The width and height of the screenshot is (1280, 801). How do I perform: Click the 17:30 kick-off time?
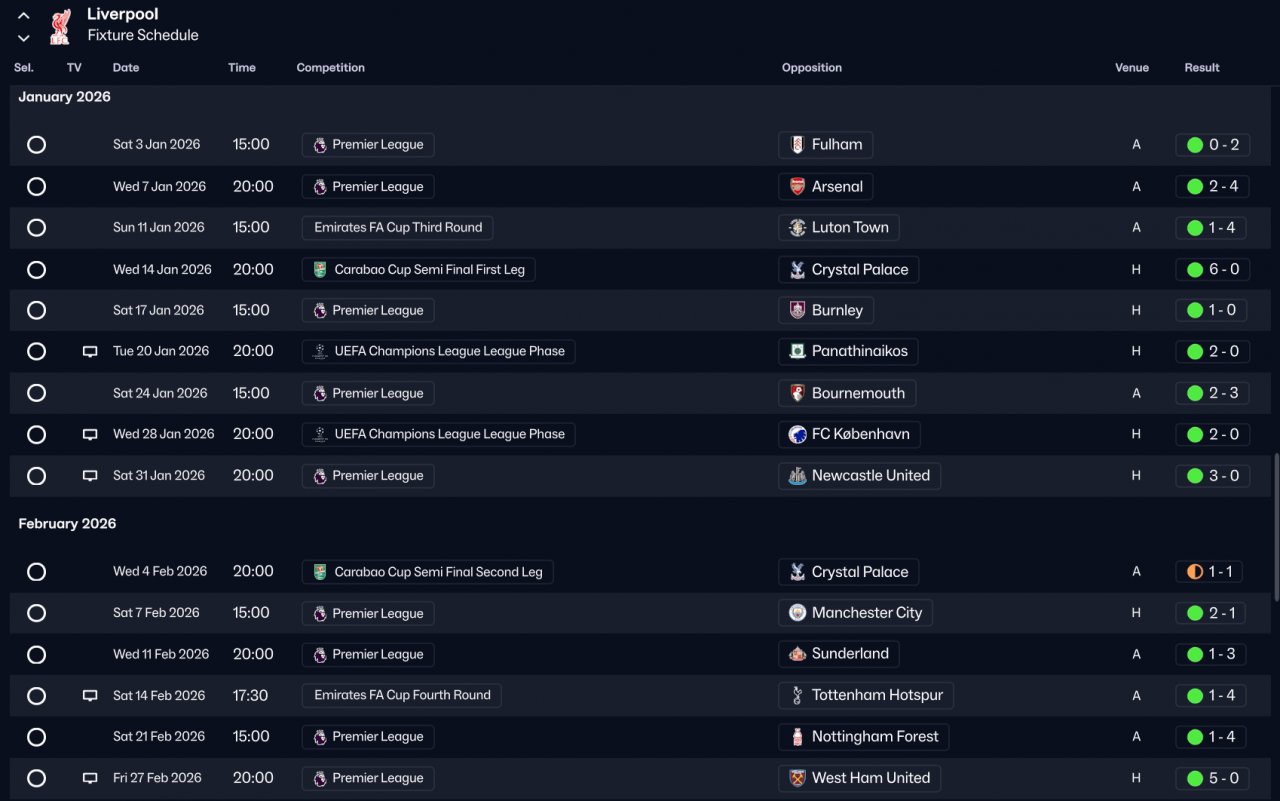click(250, 696)
